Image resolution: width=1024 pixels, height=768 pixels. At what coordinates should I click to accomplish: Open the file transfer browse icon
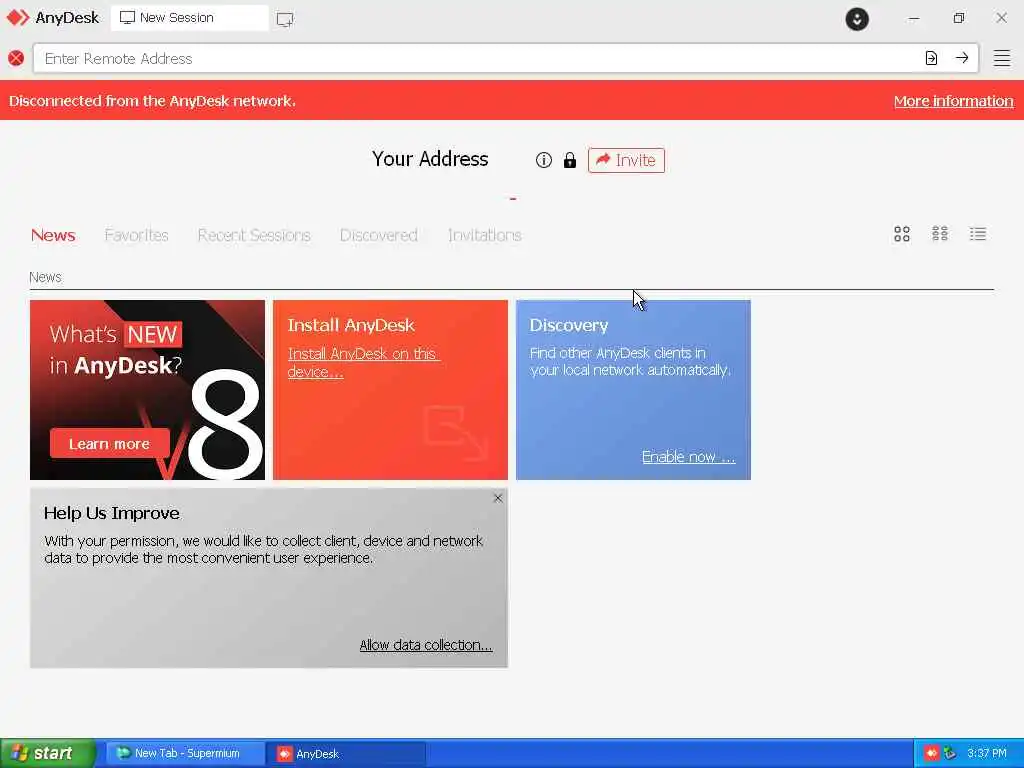(x=931, y=58)
